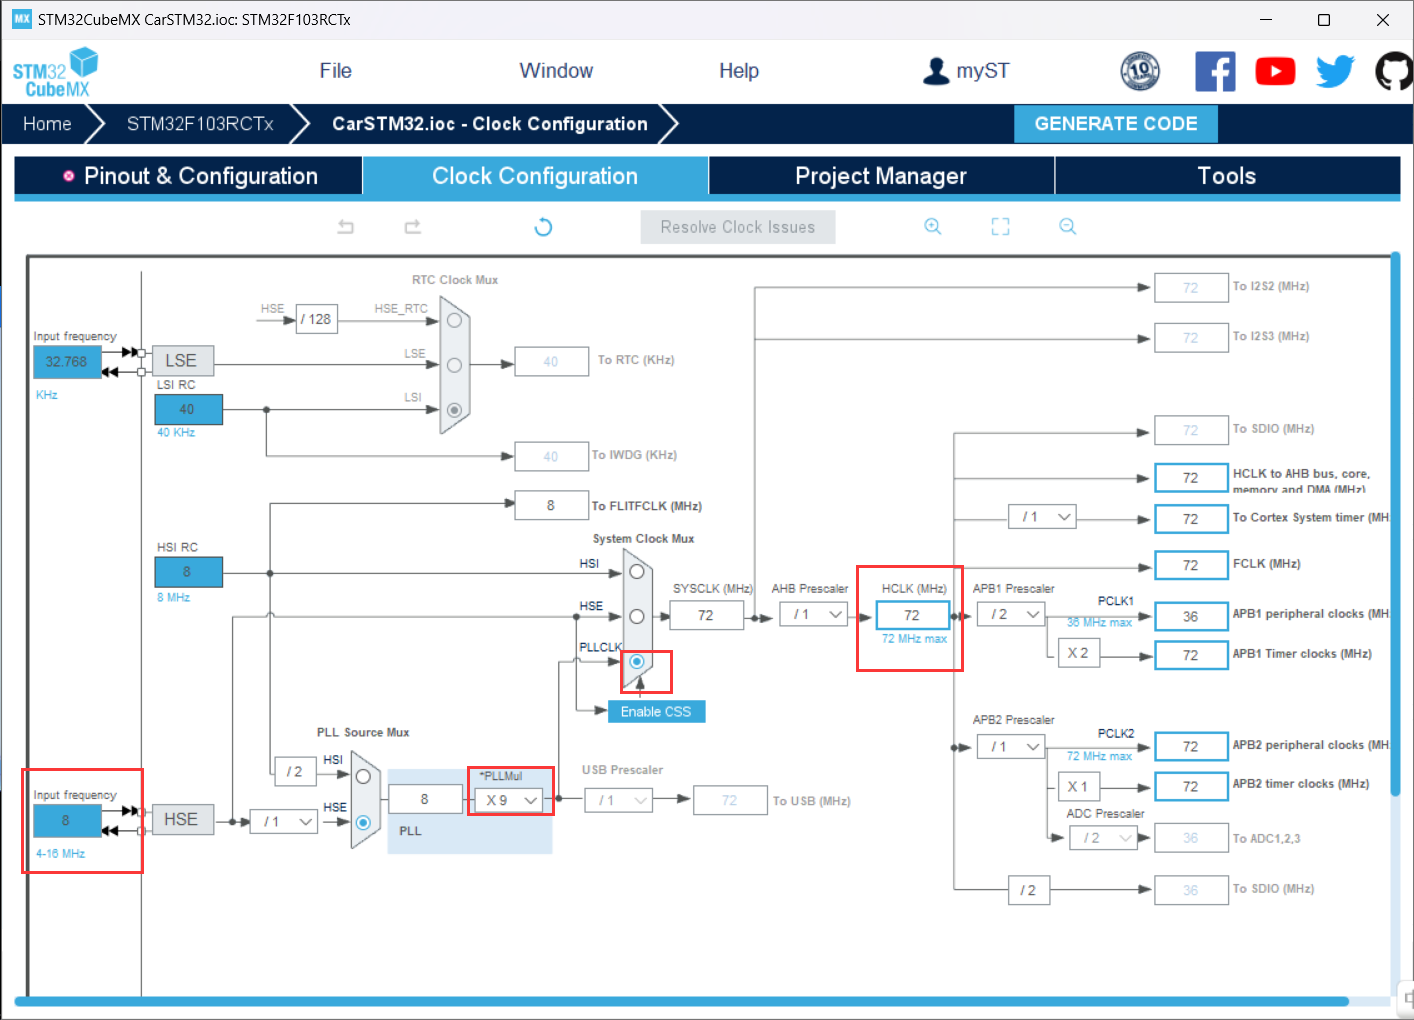Screen dimensions: 1414x1020
Task: Open the Help menu
Action: coord(739,71)
